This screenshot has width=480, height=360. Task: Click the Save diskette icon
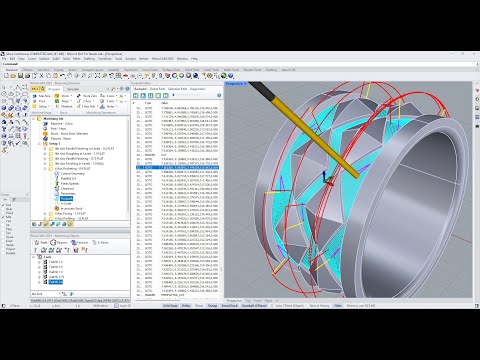pyautogui.click(x=20, y=76)
